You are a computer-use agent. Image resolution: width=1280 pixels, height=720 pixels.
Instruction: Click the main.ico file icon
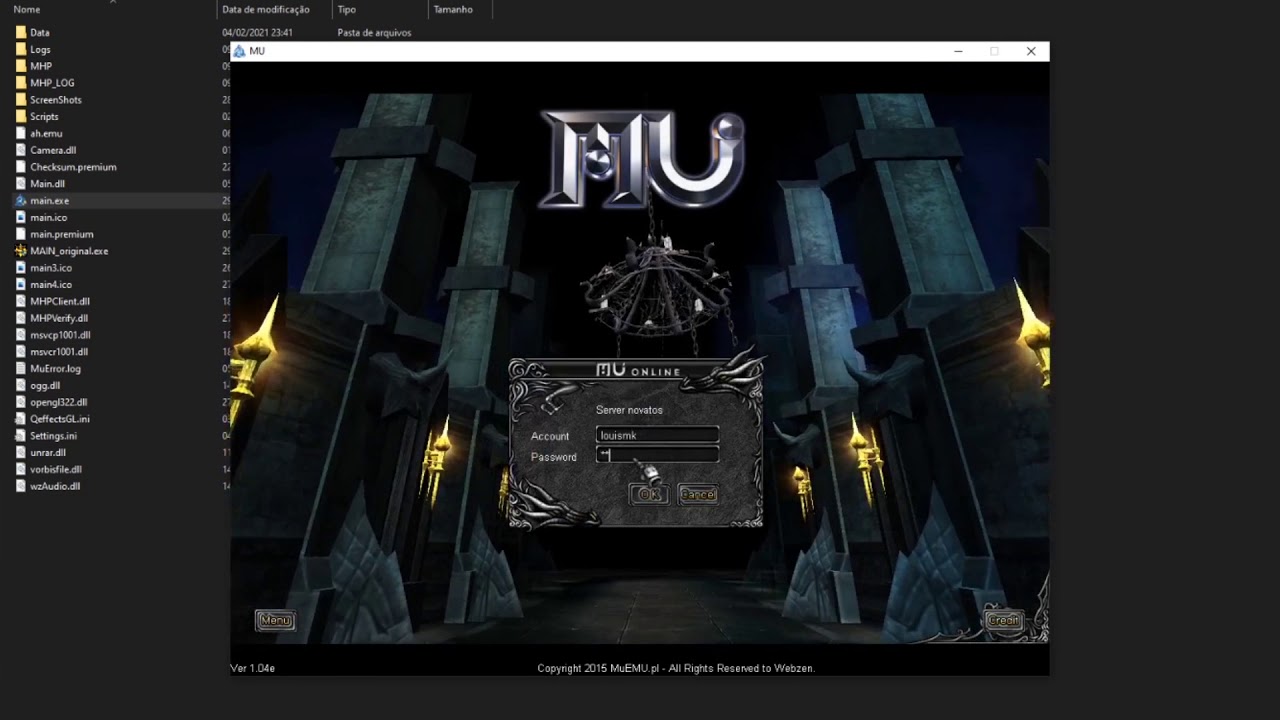[21, 217]
